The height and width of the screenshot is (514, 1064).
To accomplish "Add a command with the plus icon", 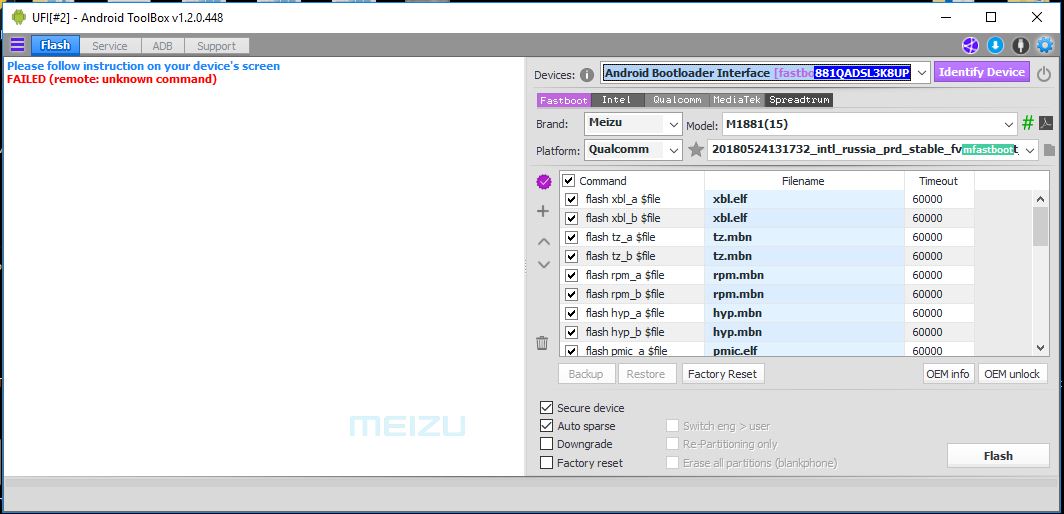I will tap(543, 211).
